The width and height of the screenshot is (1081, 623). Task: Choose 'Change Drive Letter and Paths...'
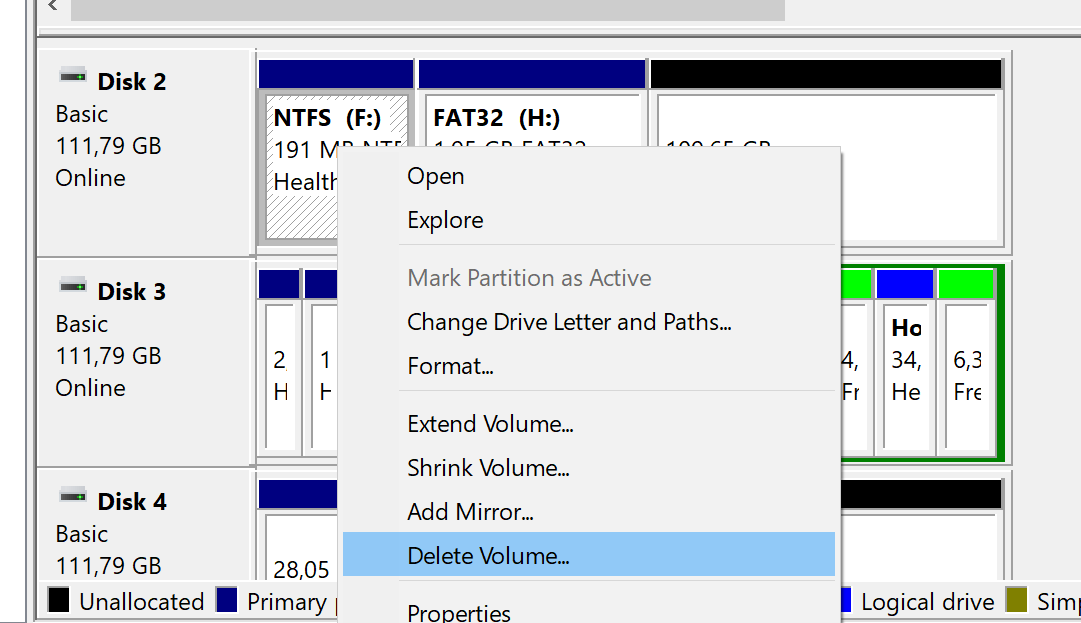pyautogui.click(x=569, y=321)
